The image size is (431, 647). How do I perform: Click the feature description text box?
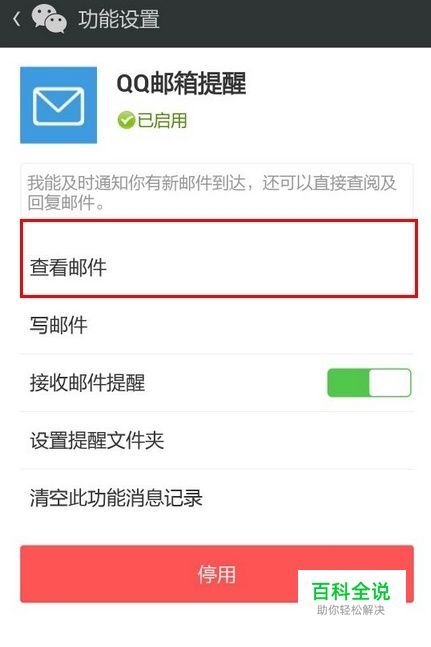point(217,191)
